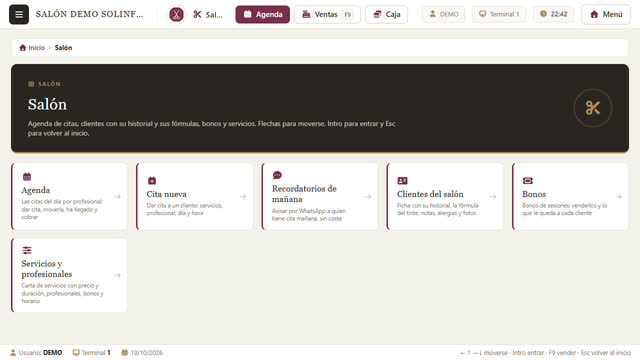
Task: Click the ticket icon on Bonos card
Action: [x=527, y=180]
